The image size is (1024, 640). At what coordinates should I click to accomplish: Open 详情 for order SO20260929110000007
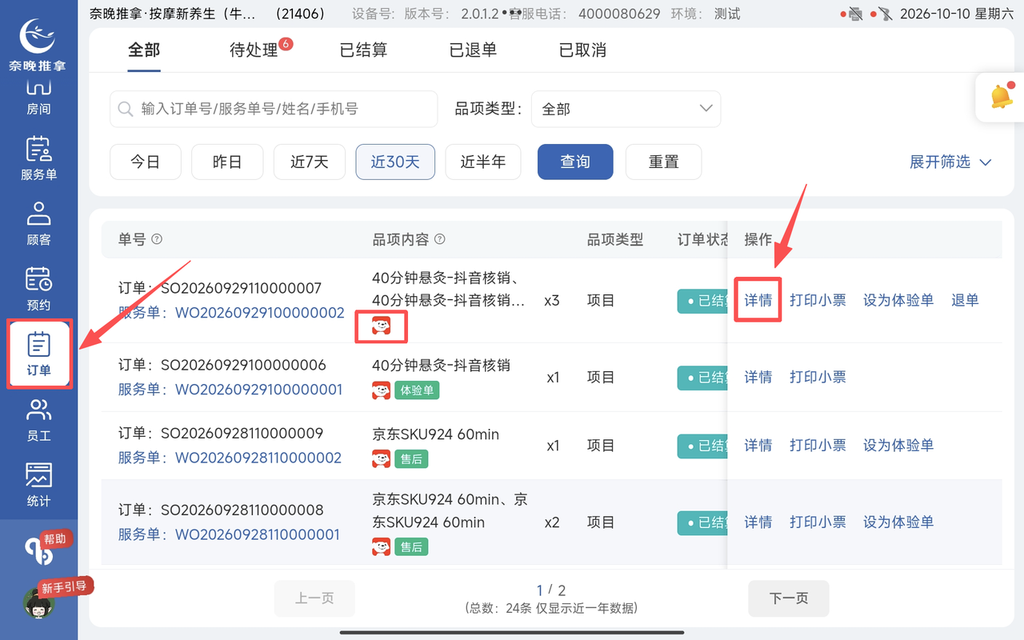click(758, 300)
